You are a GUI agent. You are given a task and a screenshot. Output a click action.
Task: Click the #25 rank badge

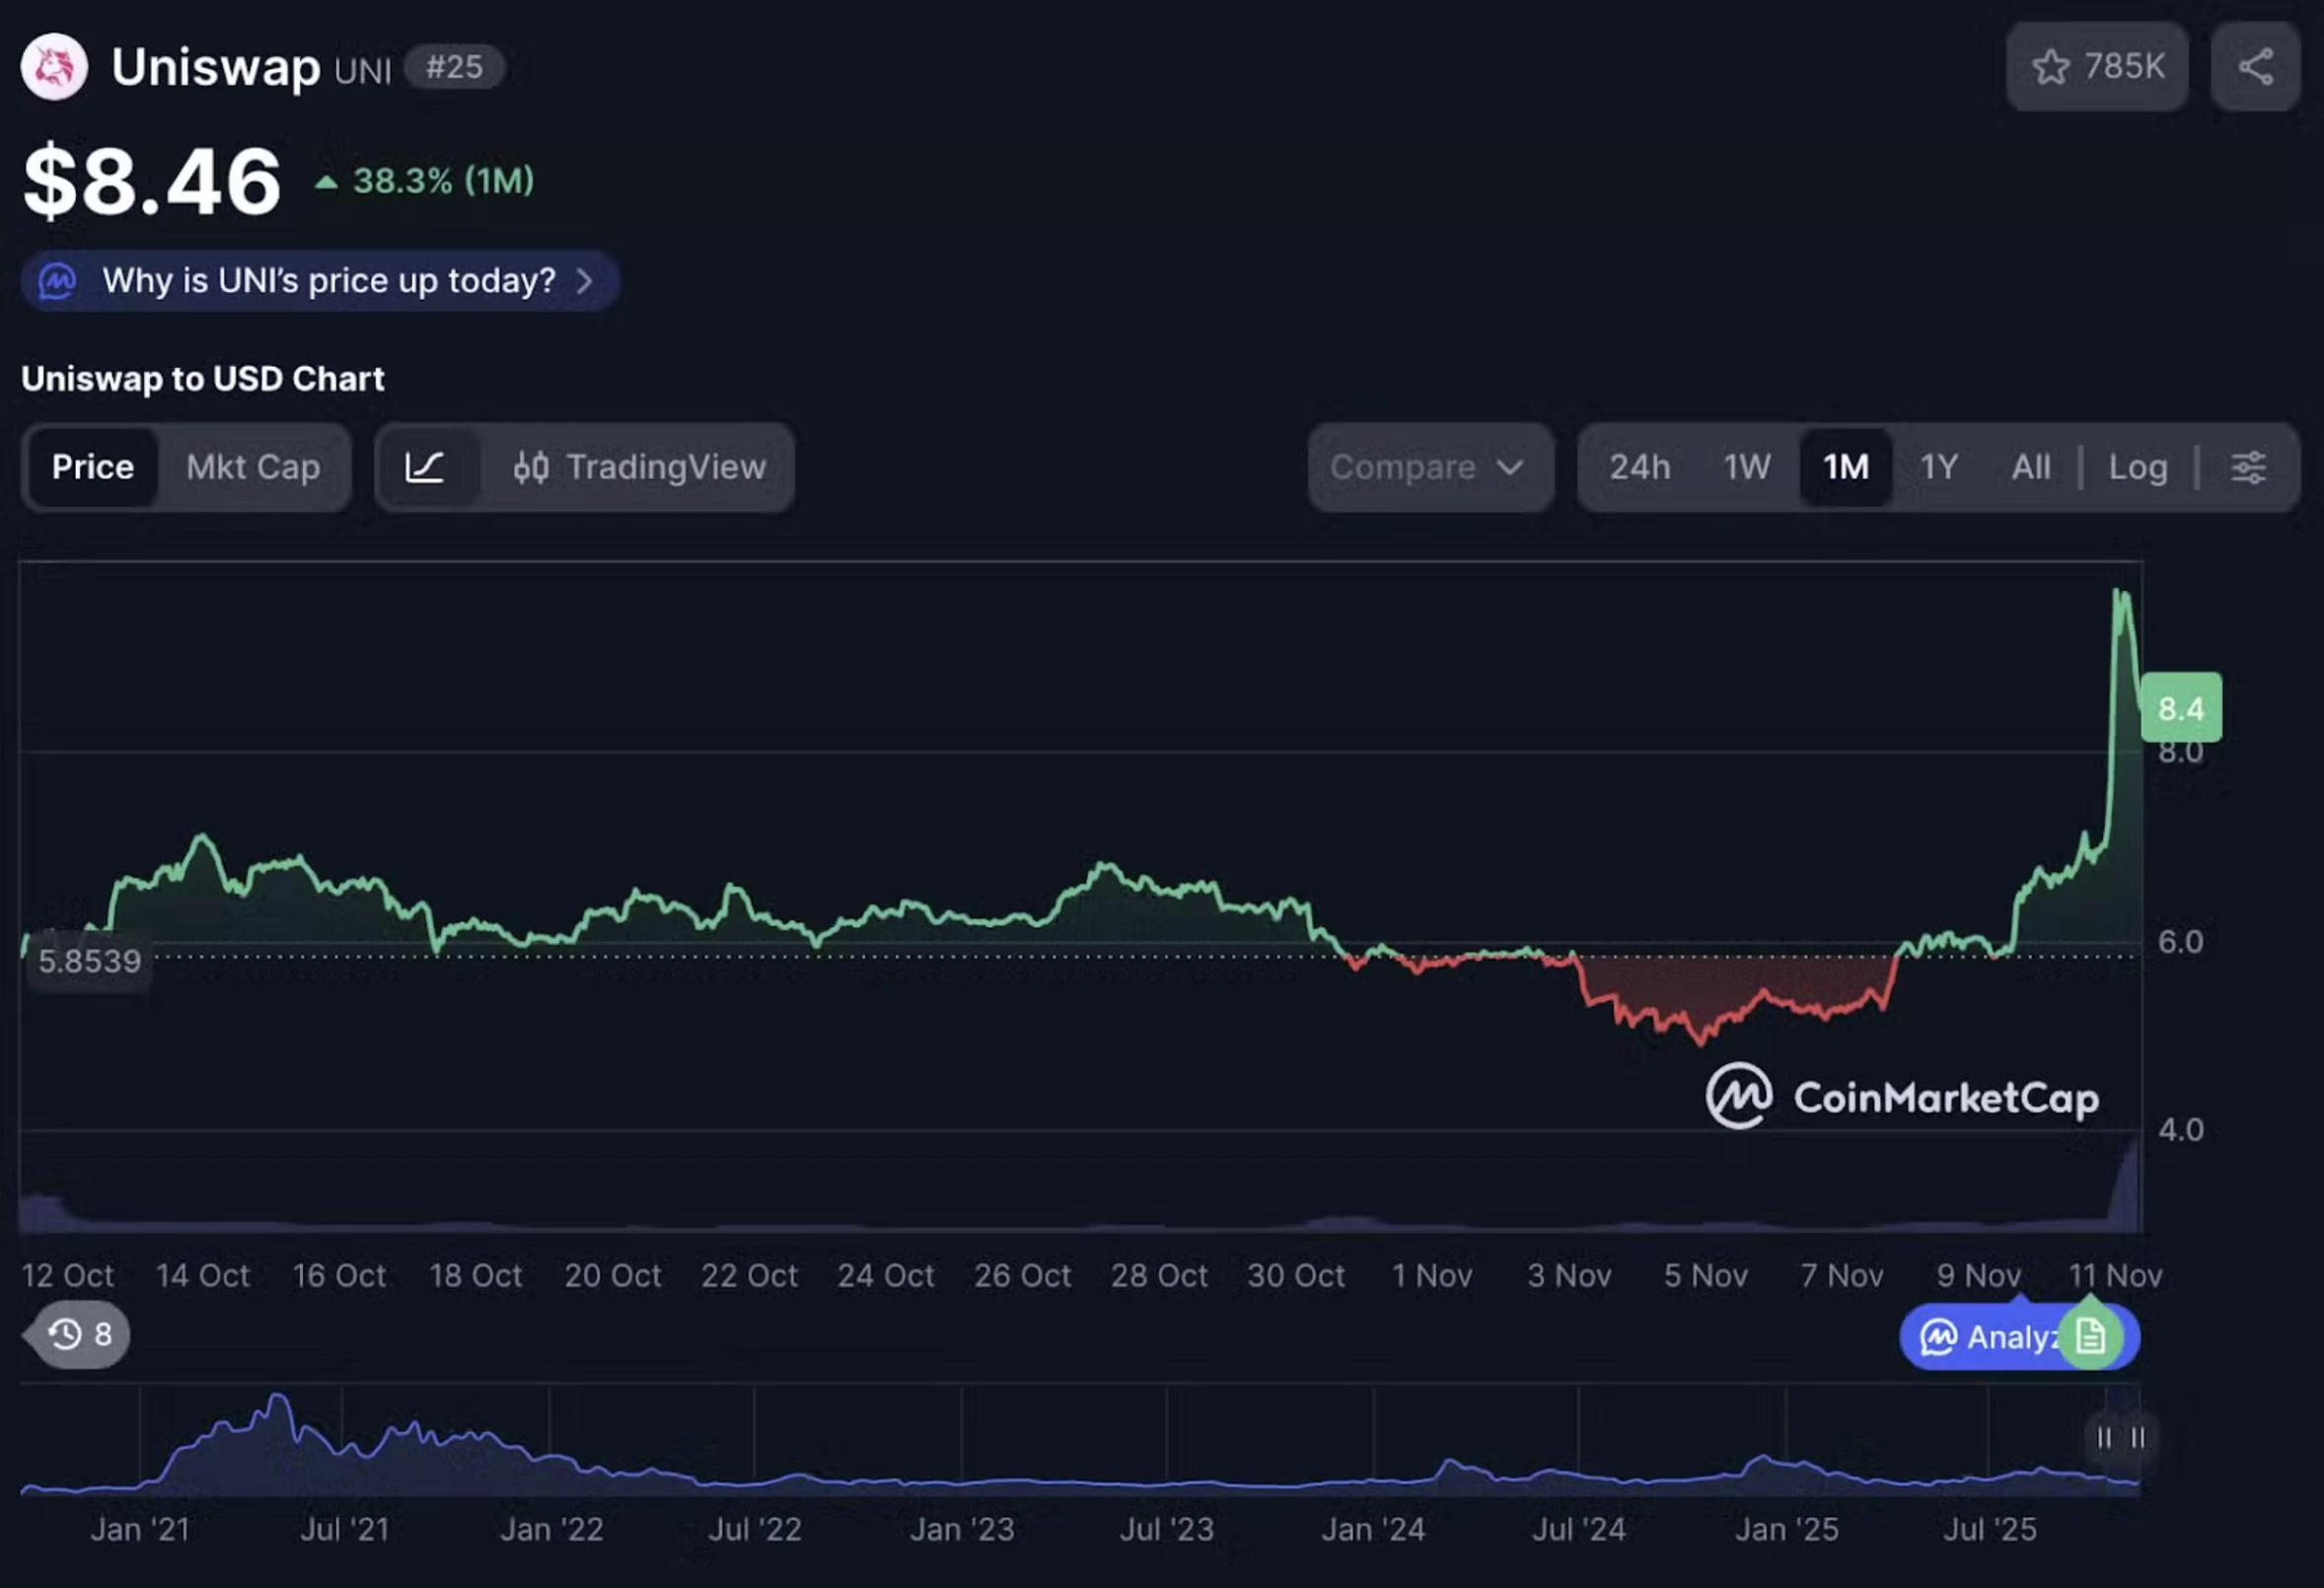454,67
